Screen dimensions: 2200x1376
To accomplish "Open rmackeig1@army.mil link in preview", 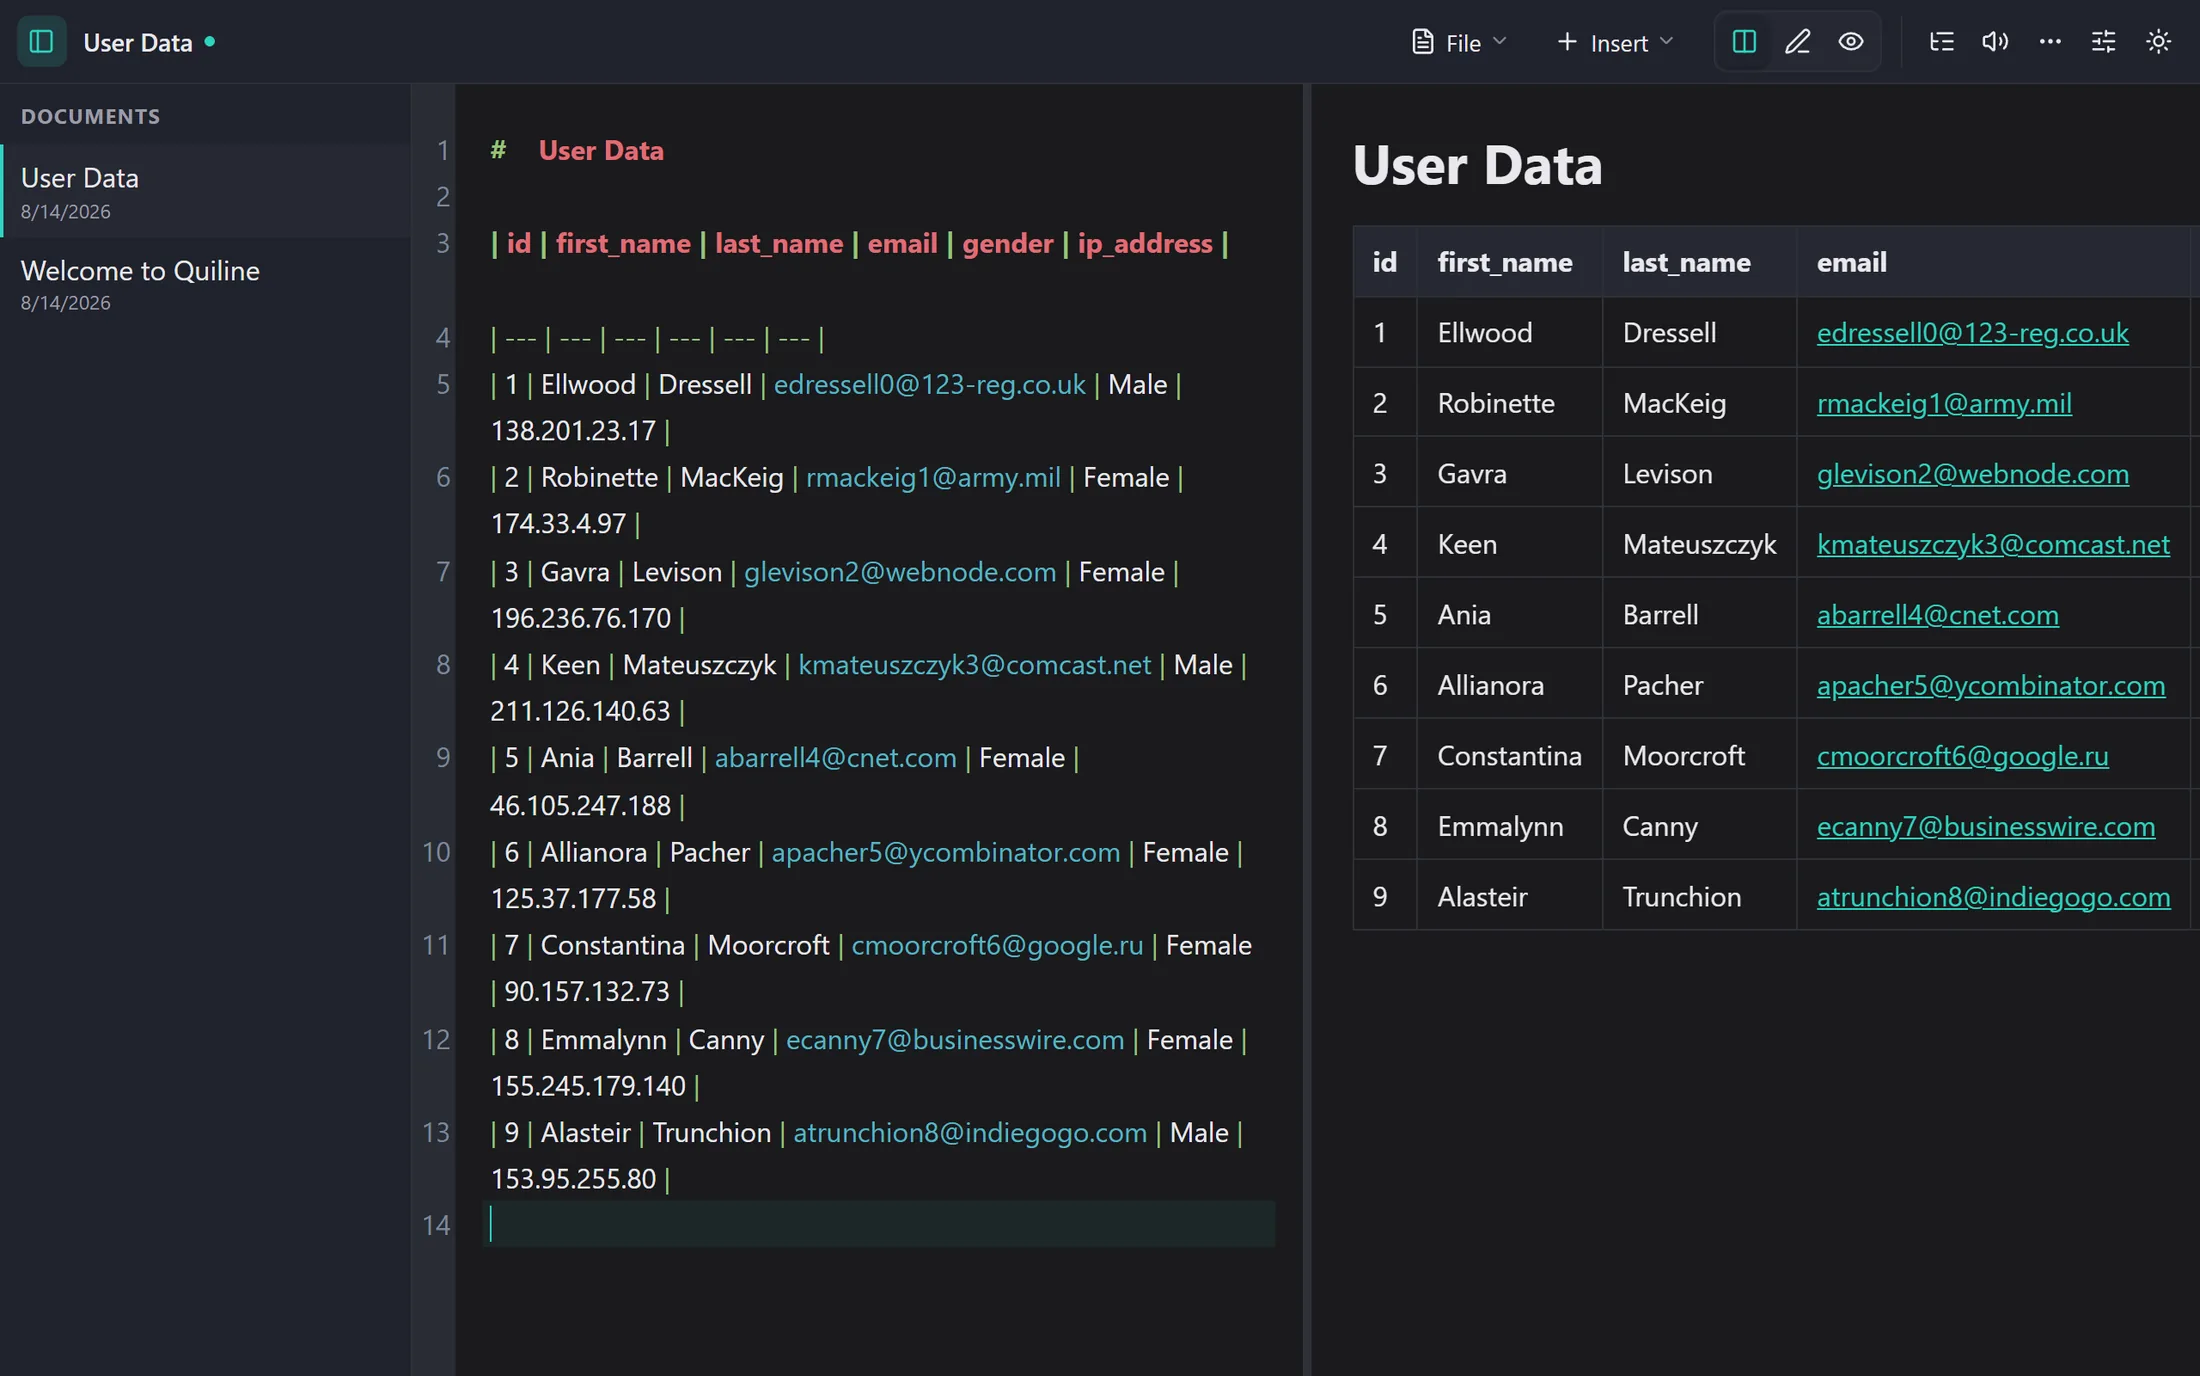I will pyautogui.click(x=1944, y=403).
